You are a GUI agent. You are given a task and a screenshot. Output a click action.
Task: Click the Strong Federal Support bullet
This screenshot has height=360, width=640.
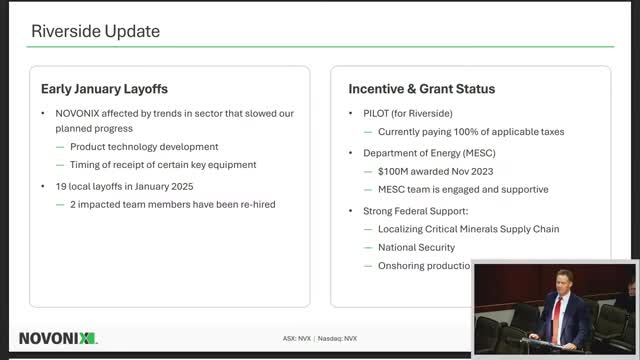[x=416, y=211]
